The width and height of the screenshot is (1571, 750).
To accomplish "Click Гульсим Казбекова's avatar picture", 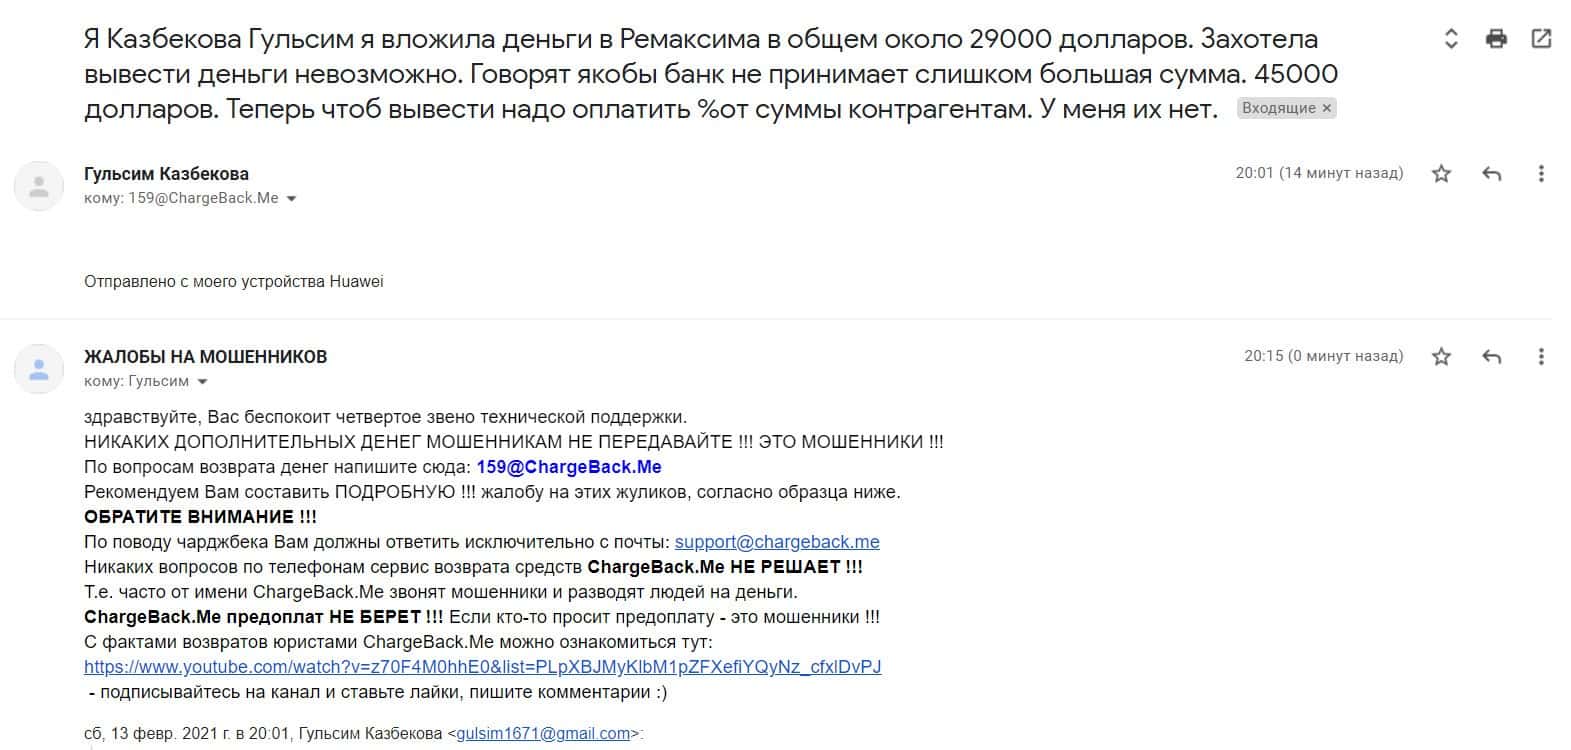I will click(x=39, y=186).
